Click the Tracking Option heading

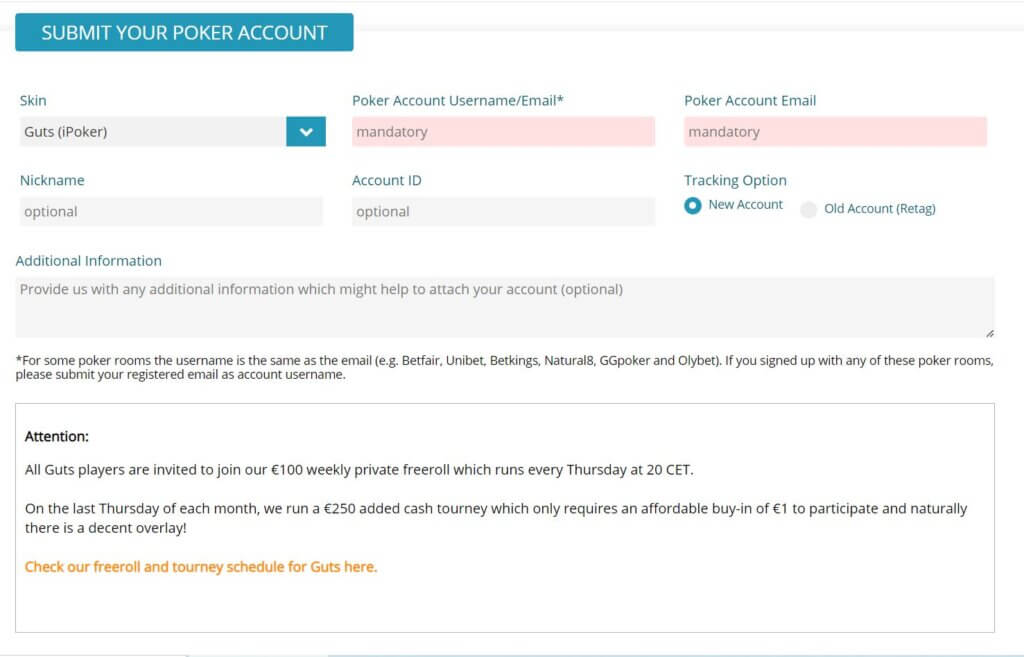pos(735,181)
